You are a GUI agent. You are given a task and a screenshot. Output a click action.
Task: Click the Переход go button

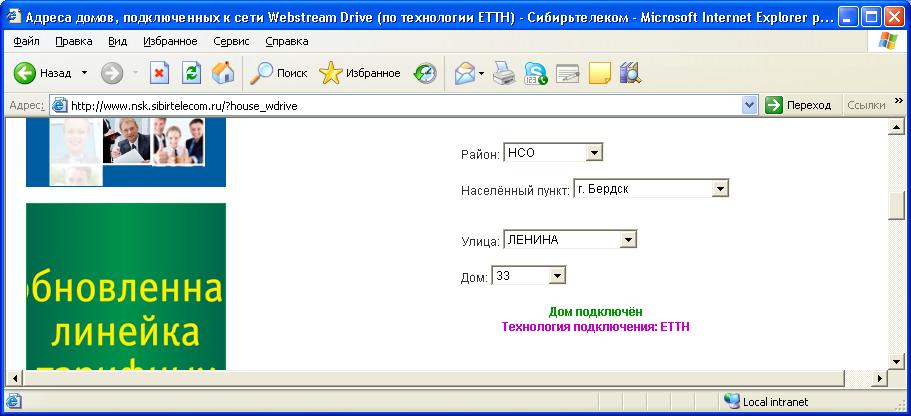coord(798,106)
